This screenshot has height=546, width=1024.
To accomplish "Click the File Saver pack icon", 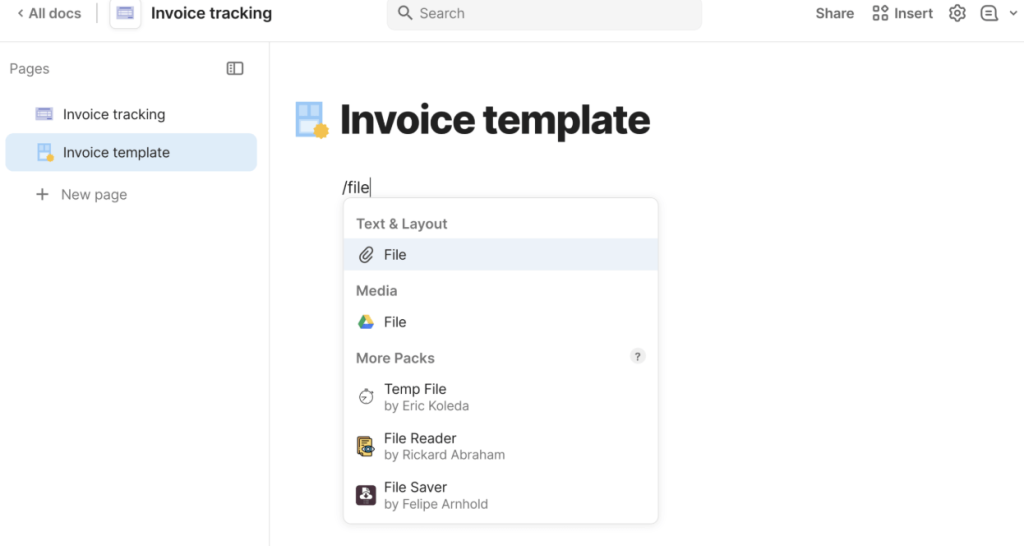I will (x=366, y=495).
